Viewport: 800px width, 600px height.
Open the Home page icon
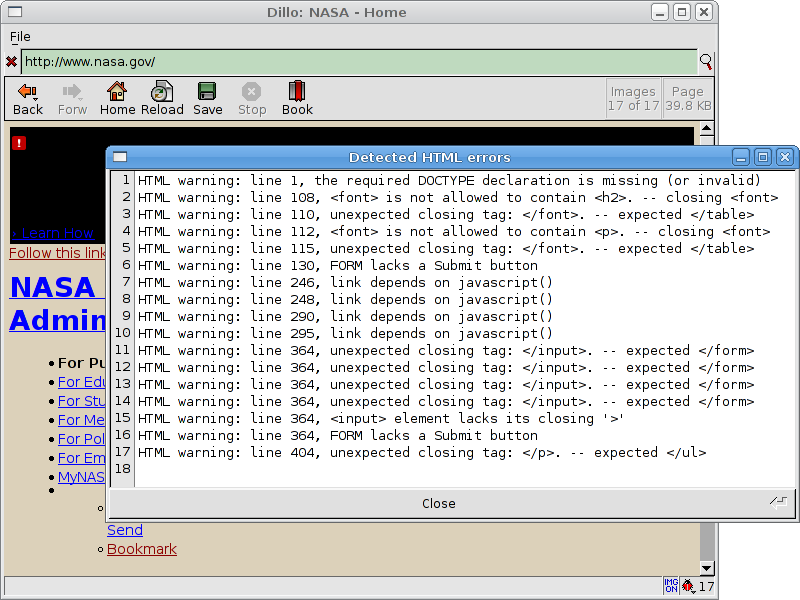pos(117,99)
